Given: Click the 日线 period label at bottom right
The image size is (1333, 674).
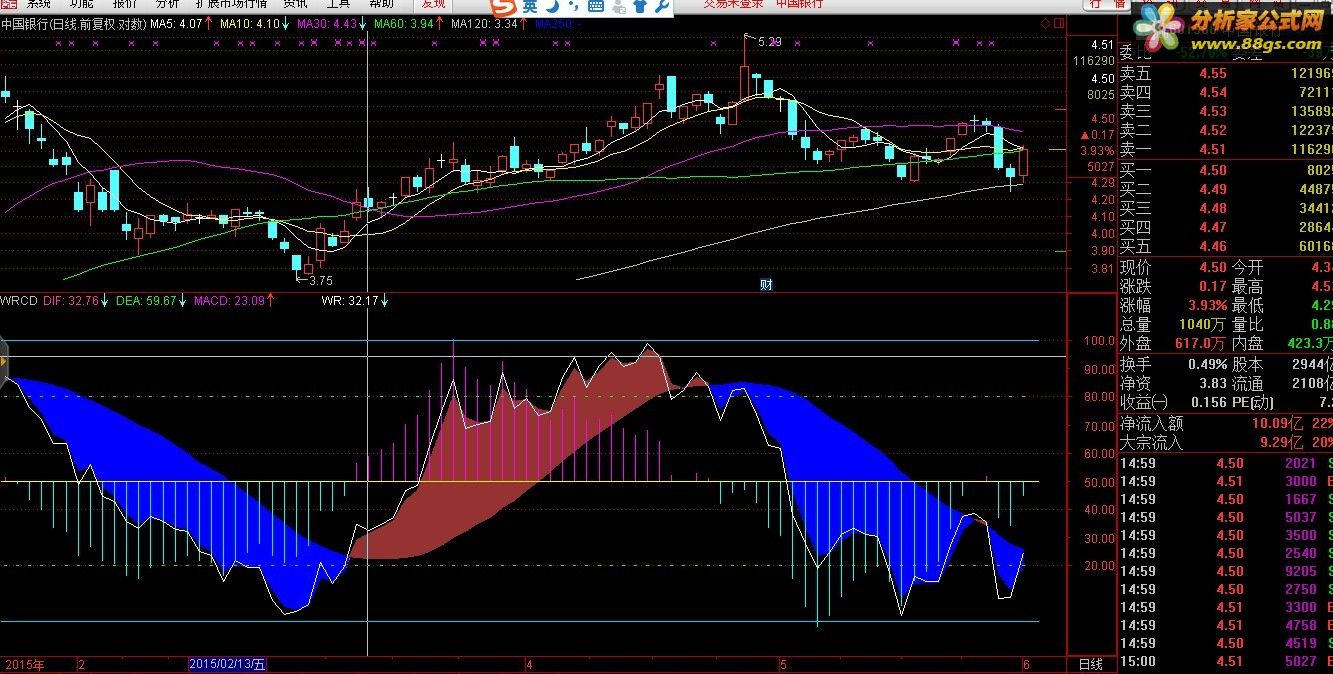Looking at the screenshot, I should [1091, 664].
